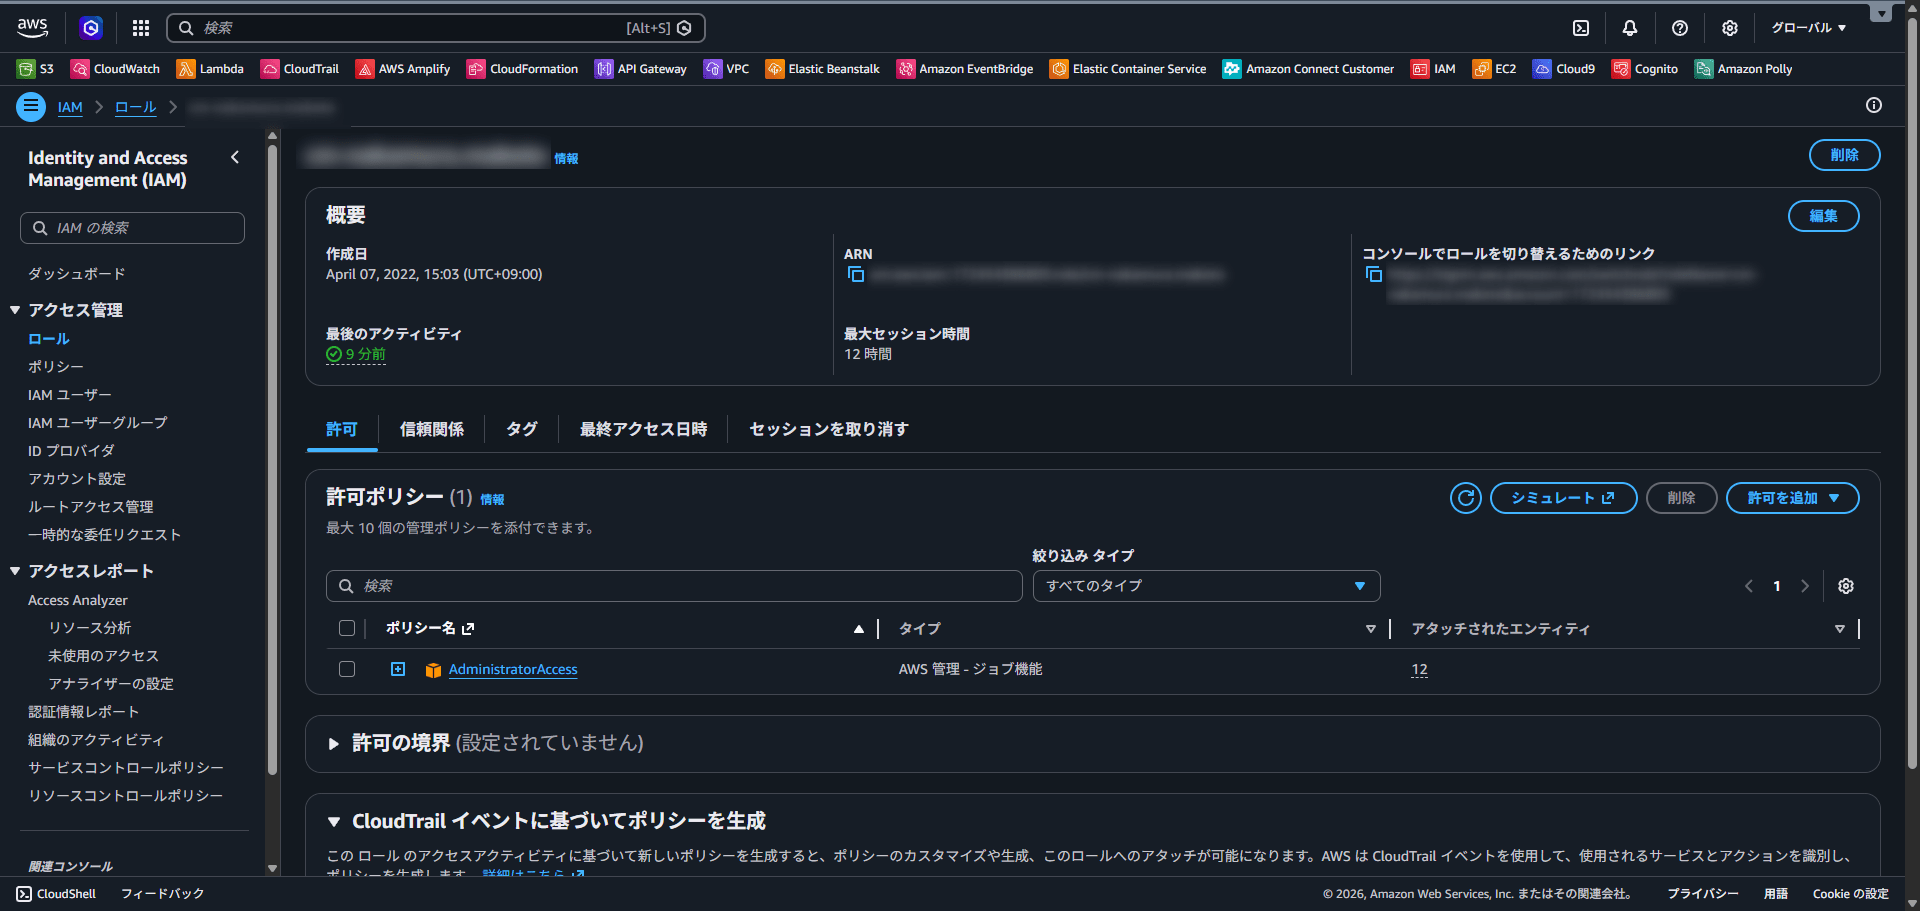This screenshot has width=1920, height=911.
Task: Open CloudWatch shortcut in favorites bar
Action: pos(115,69)
